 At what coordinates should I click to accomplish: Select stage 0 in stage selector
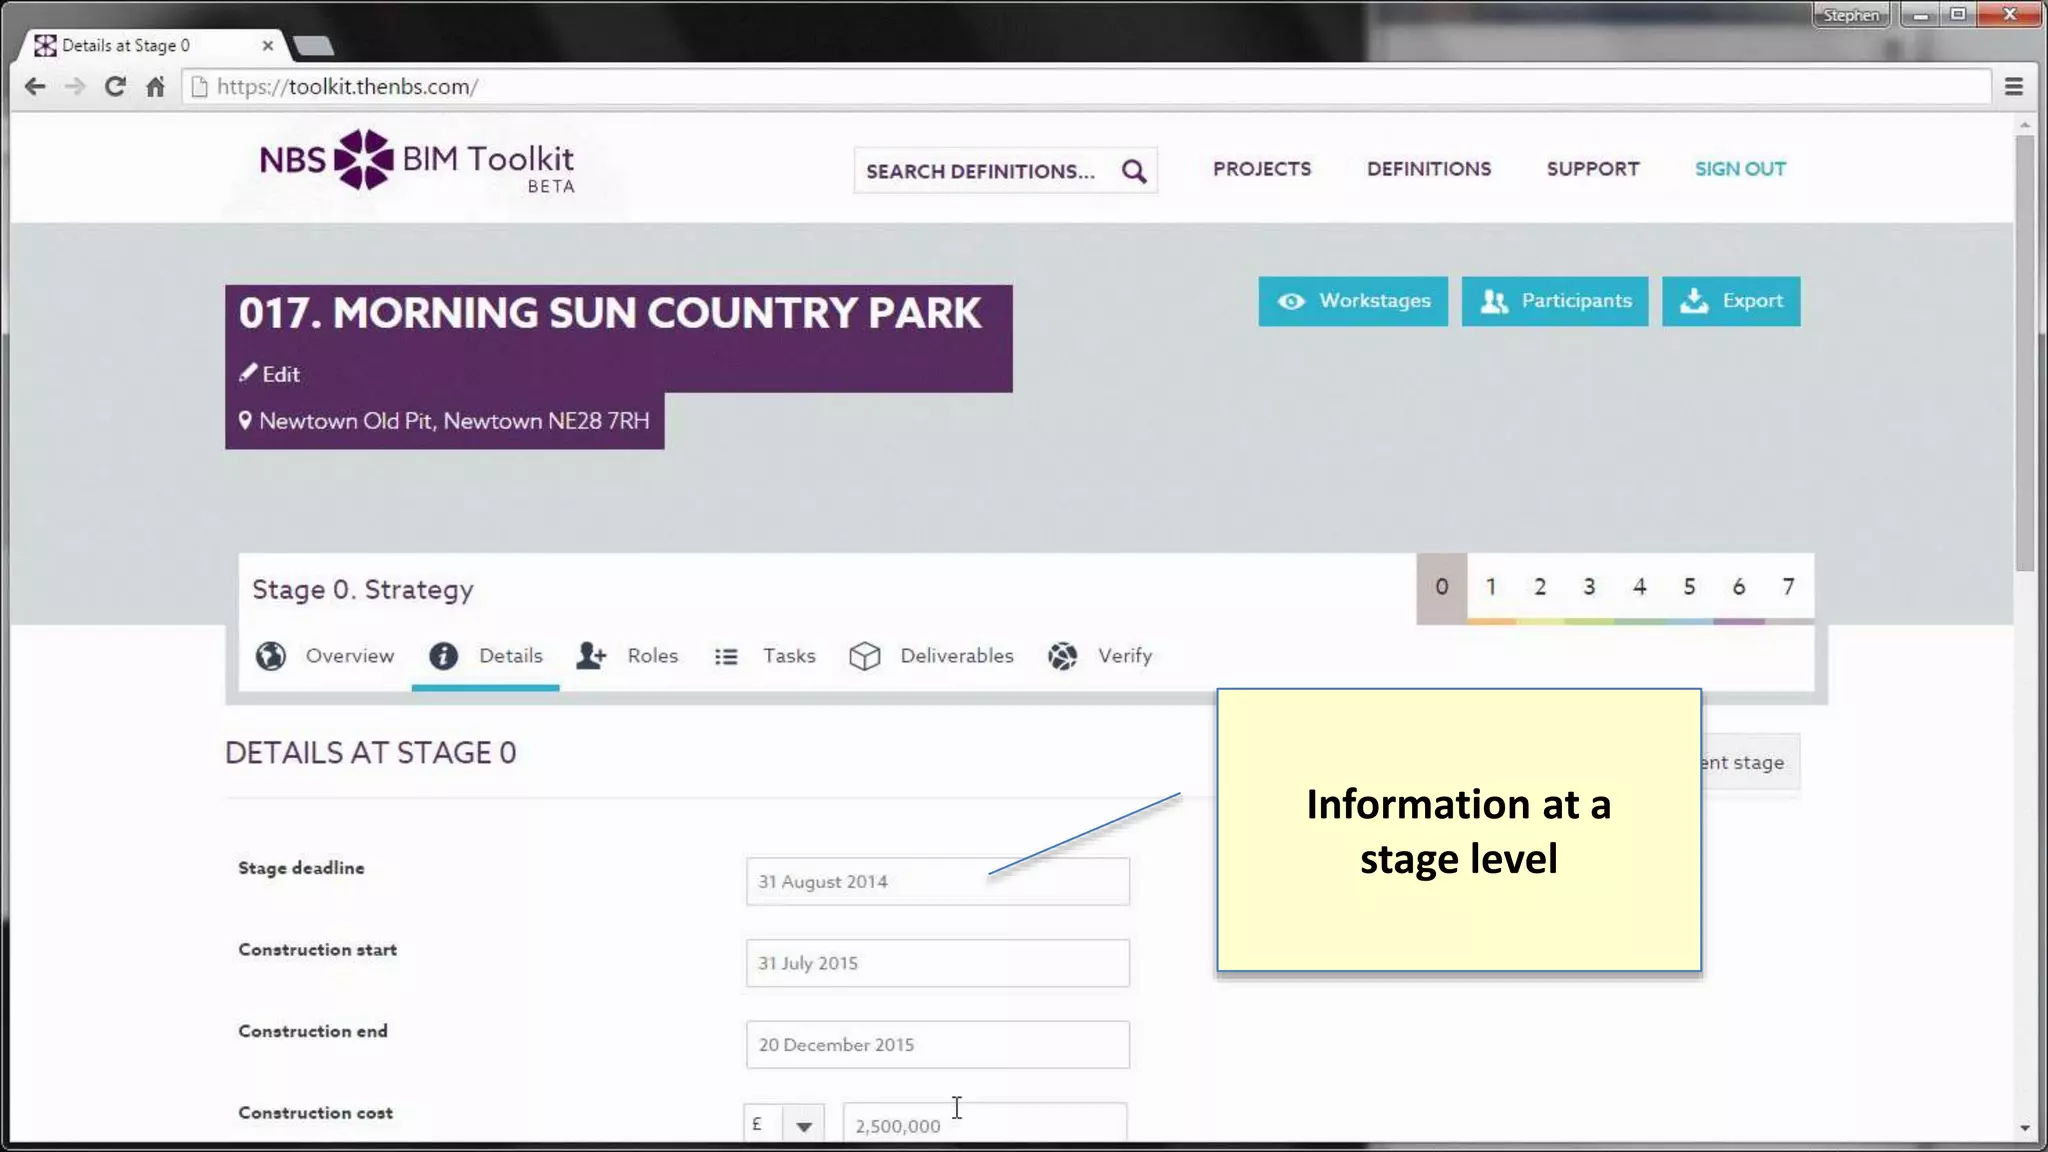click(1441, 587)
